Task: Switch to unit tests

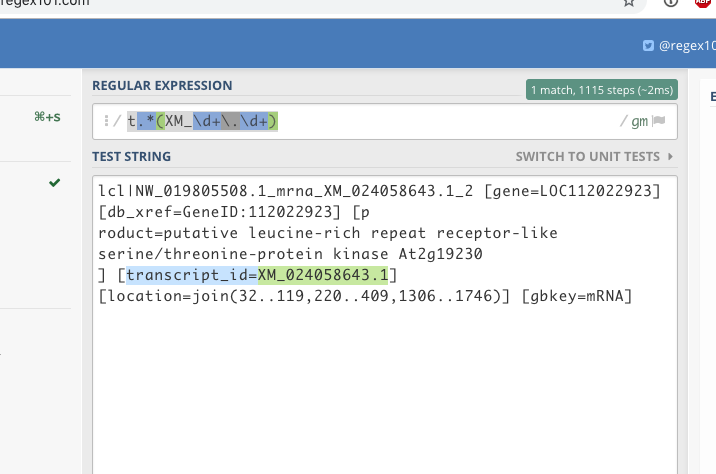Action: coord(588,157)
